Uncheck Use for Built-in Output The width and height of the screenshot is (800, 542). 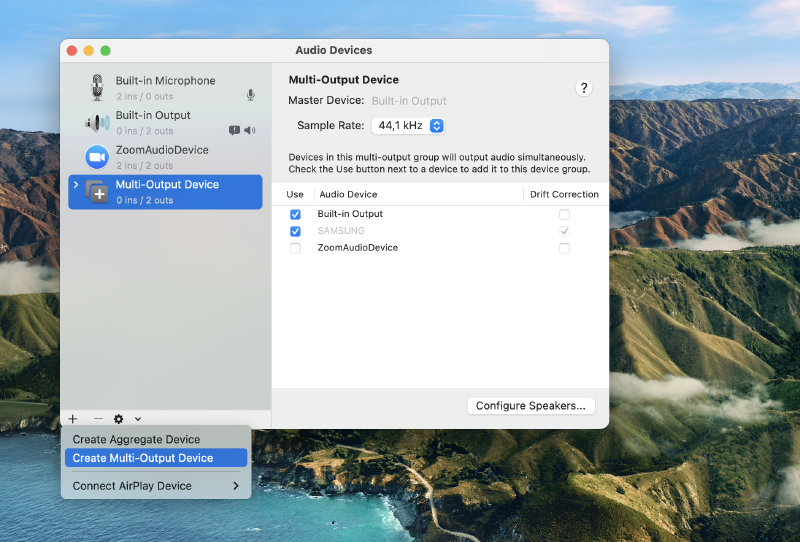click(295, 214)
